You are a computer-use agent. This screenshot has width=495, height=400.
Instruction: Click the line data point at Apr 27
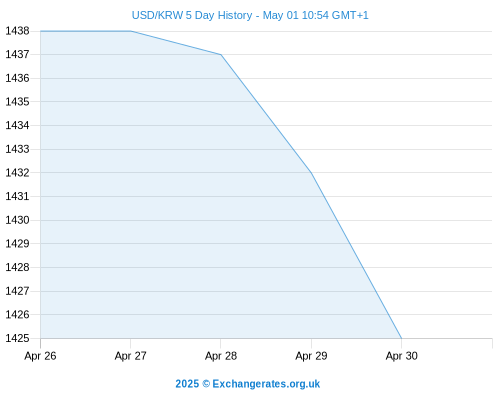[131, 31]
